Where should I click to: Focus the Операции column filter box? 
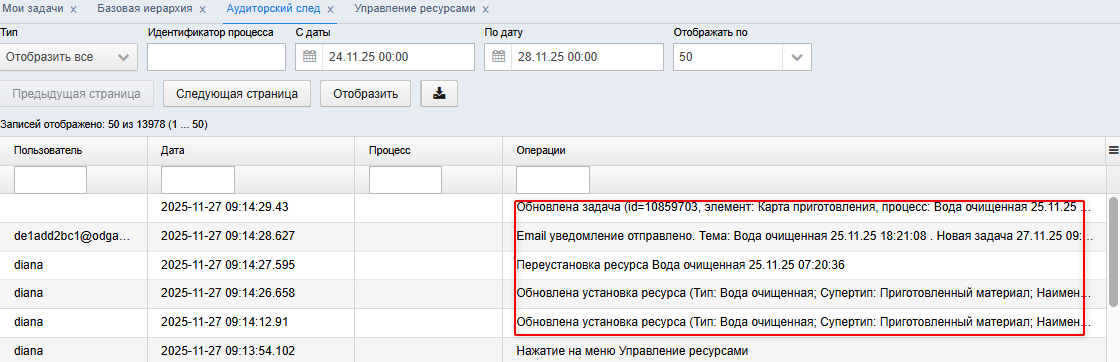tap(553, 180)
